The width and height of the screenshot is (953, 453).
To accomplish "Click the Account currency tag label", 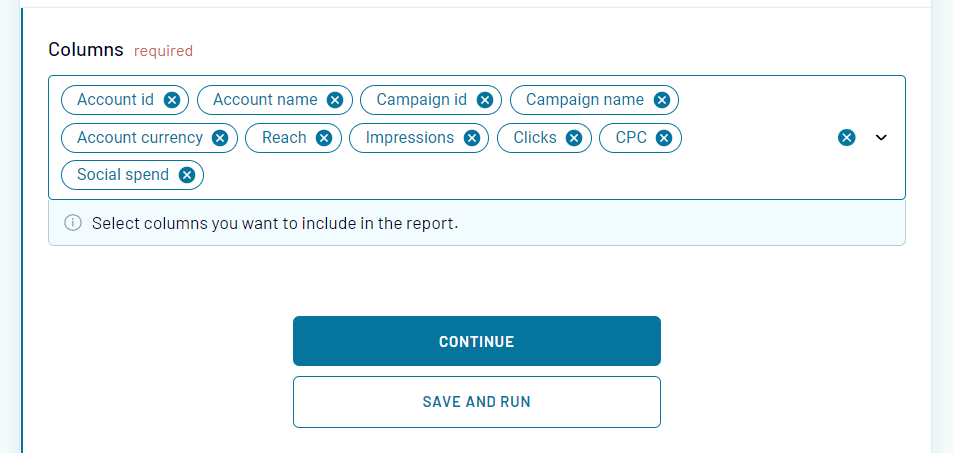I will pos(139,138).
